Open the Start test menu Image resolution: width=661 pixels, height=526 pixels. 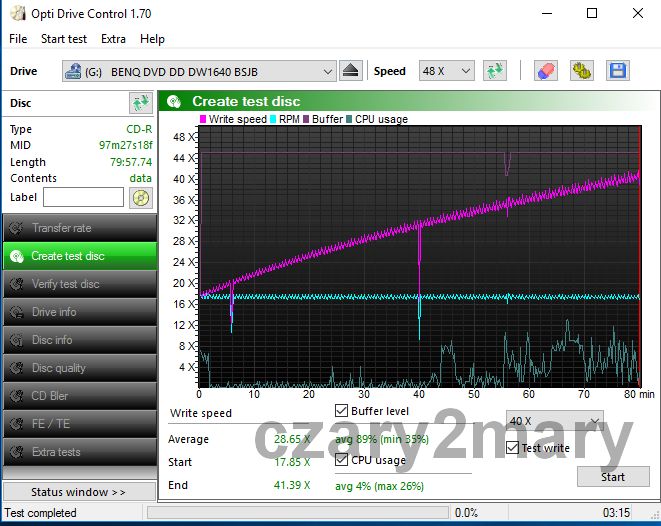coord(63,39)
